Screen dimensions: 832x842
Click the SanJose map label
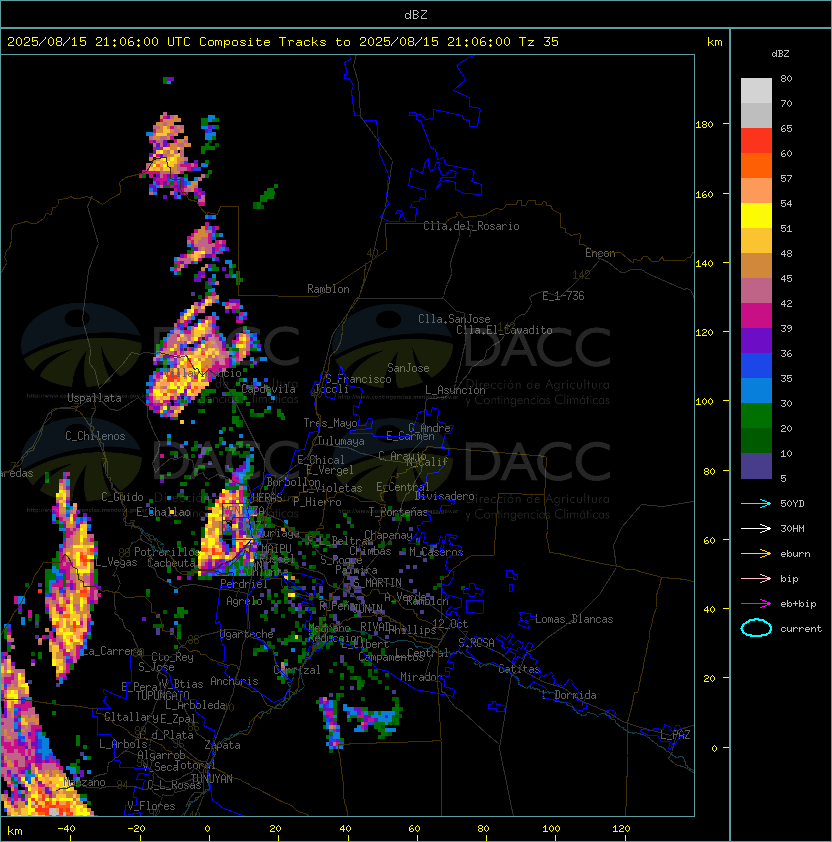click(408, 368)
